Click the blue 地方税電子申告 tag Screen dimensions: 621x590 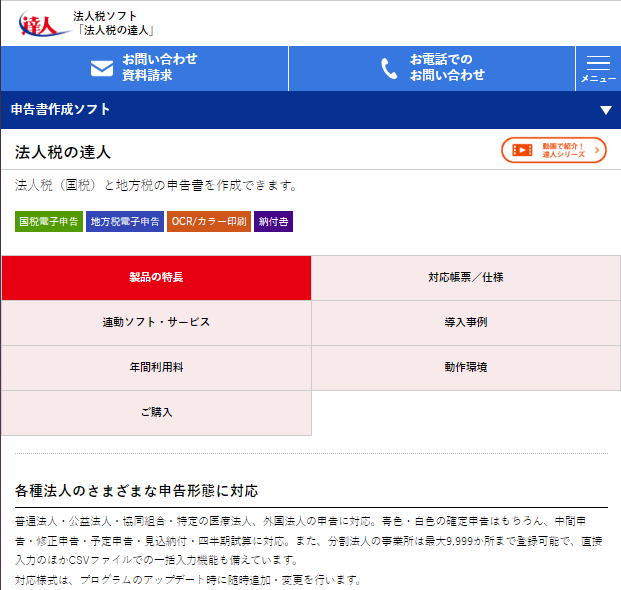[125, 222]
